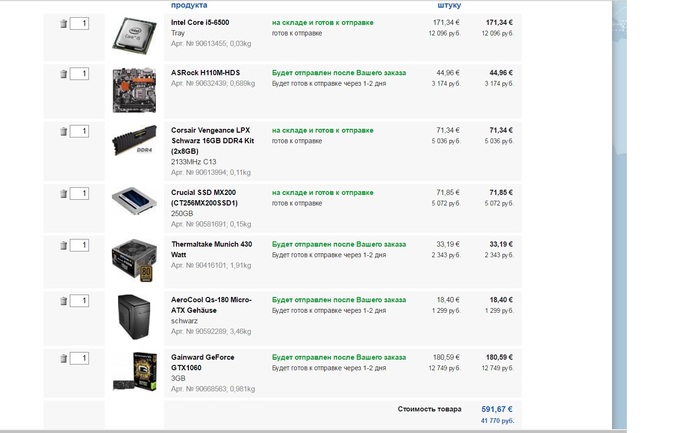Click 'штуку' price column header
700x433 pixels.
pyautogui.click(x=449, y=5)
